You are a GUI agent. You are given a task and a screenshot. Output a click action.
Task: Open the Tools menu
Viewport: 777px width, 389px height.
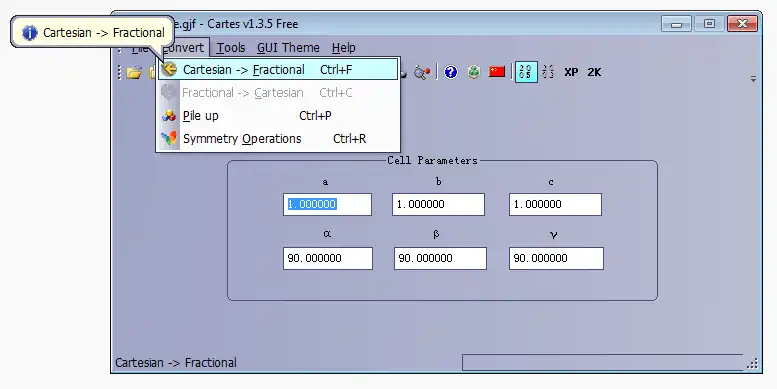[231, 48]
